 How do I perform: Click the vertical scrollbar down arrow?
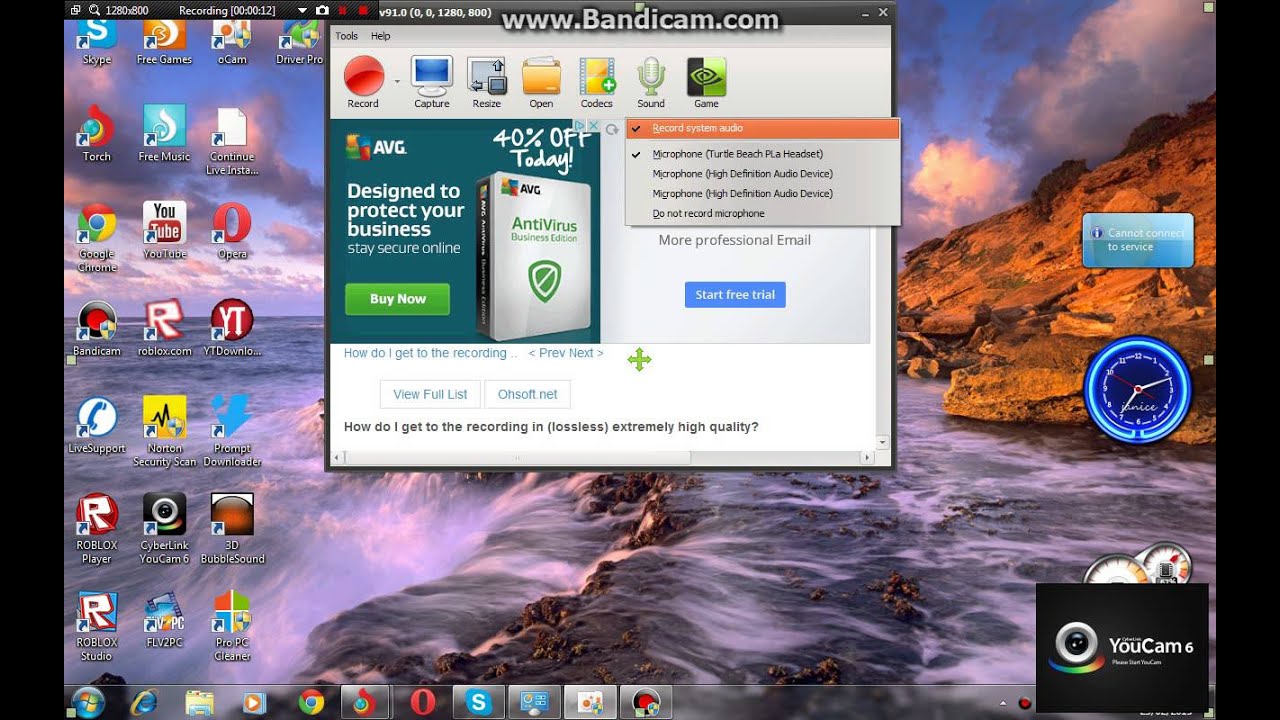882,441
